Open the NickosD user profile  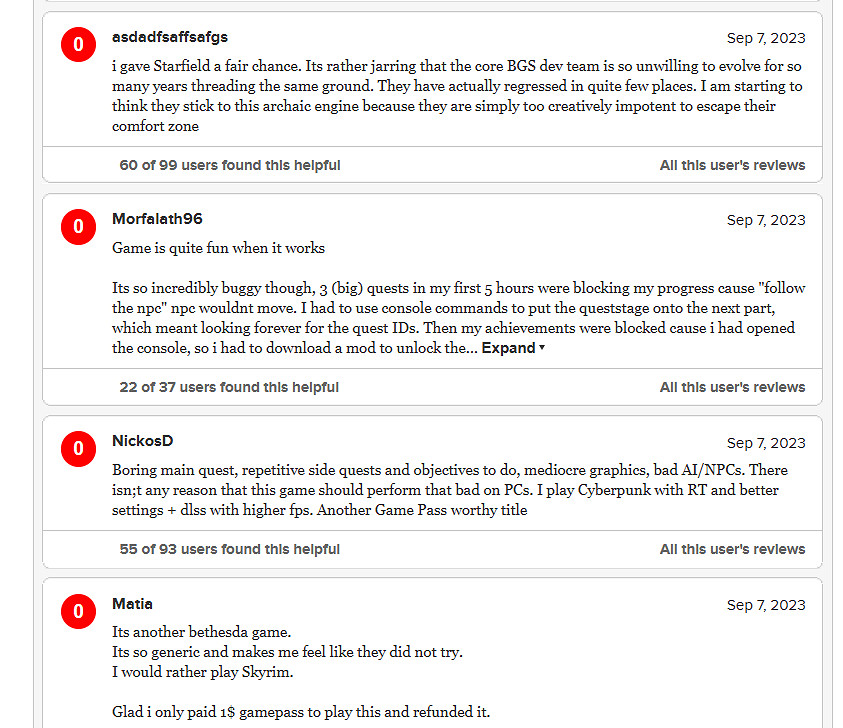tap(143, 441)
